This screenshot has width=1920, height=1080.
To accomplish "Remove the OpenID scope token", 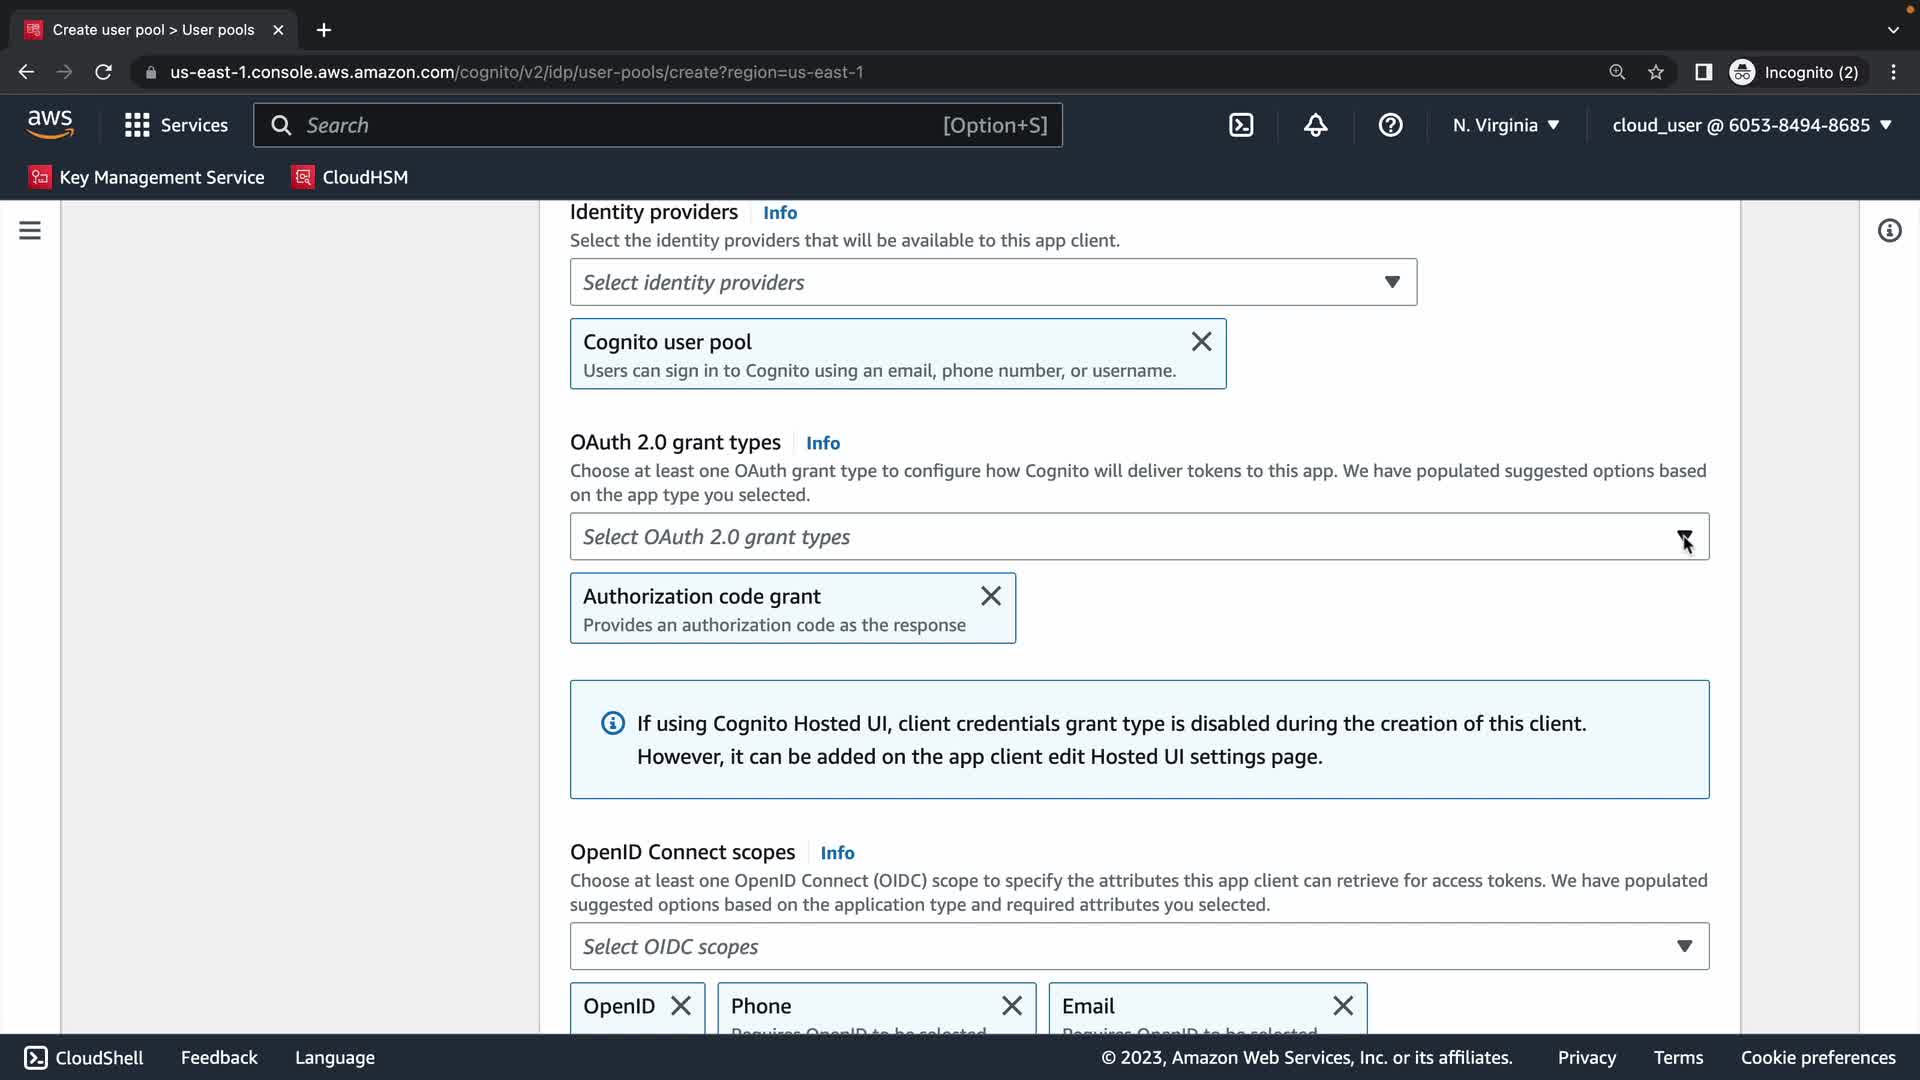I will click(680, 1006).
